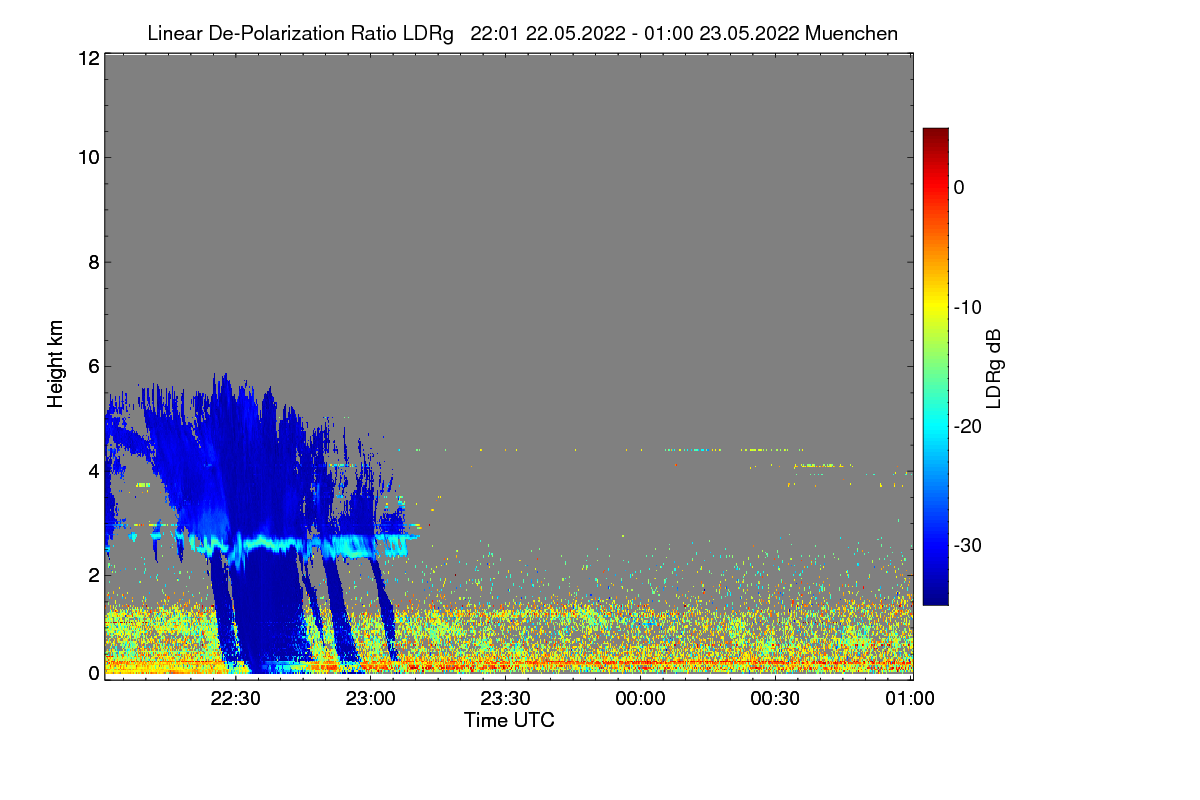
Task: Click the "Time UTC" axis label
Action: click(x=509, y=720)
